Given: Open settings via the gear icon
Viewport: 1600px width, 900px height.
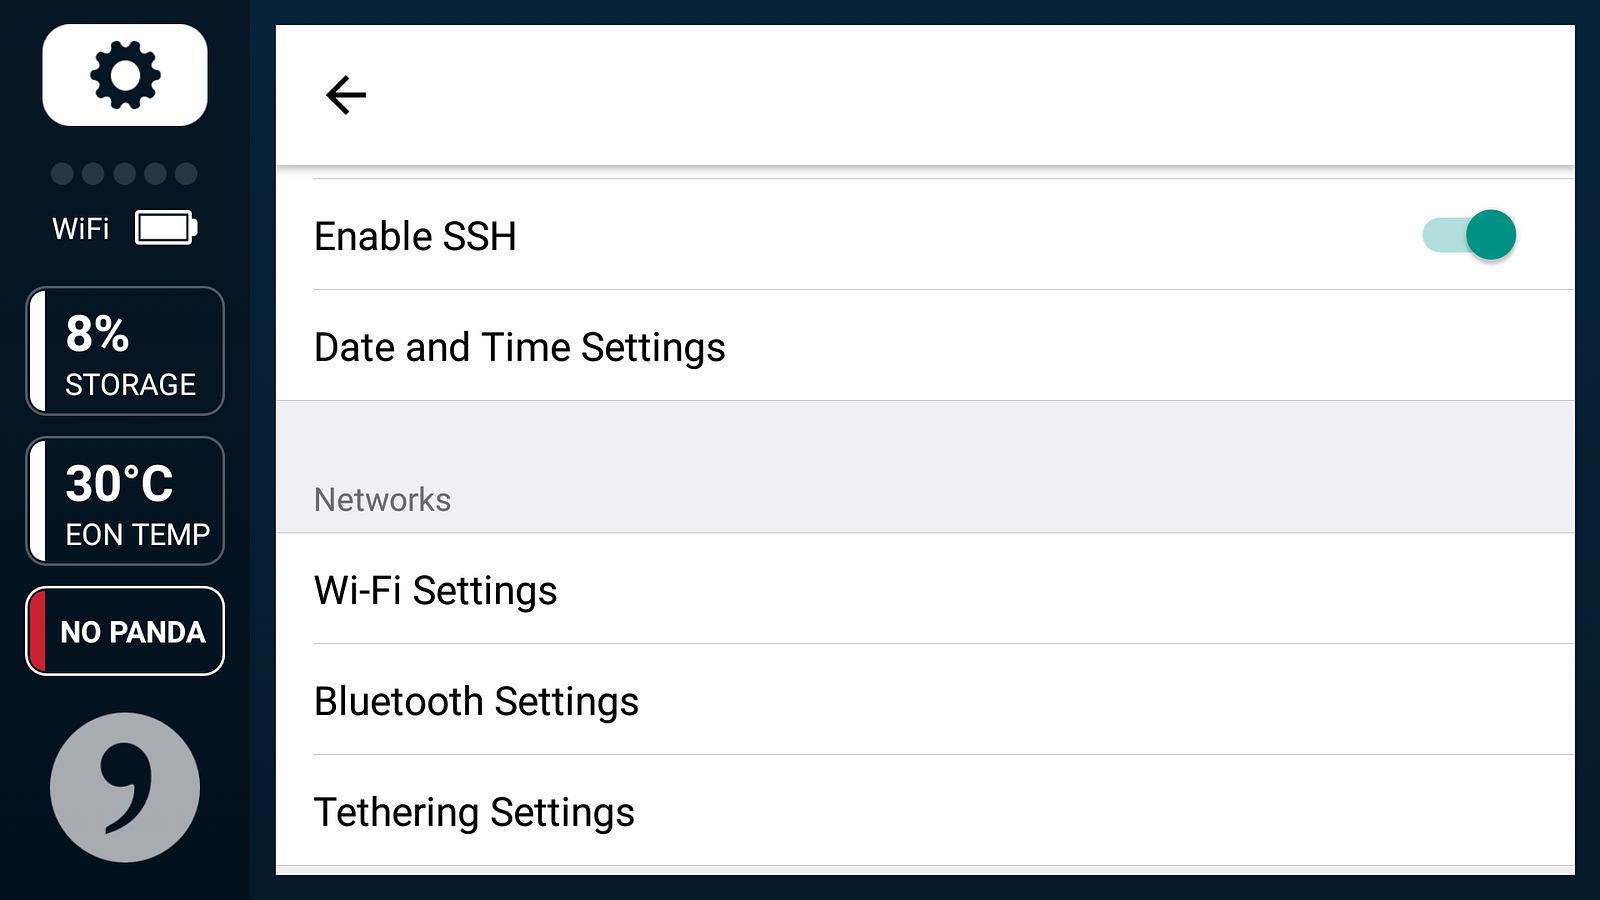Looking at the screenshot, I should coord(125,75).
